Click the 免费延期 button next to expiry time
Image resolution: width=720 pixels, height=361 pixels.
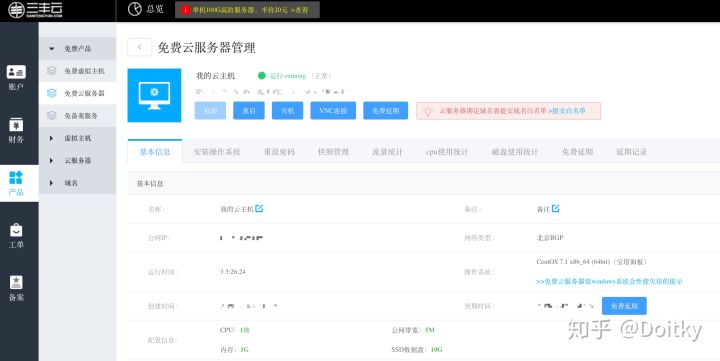[x=624, y=306]
